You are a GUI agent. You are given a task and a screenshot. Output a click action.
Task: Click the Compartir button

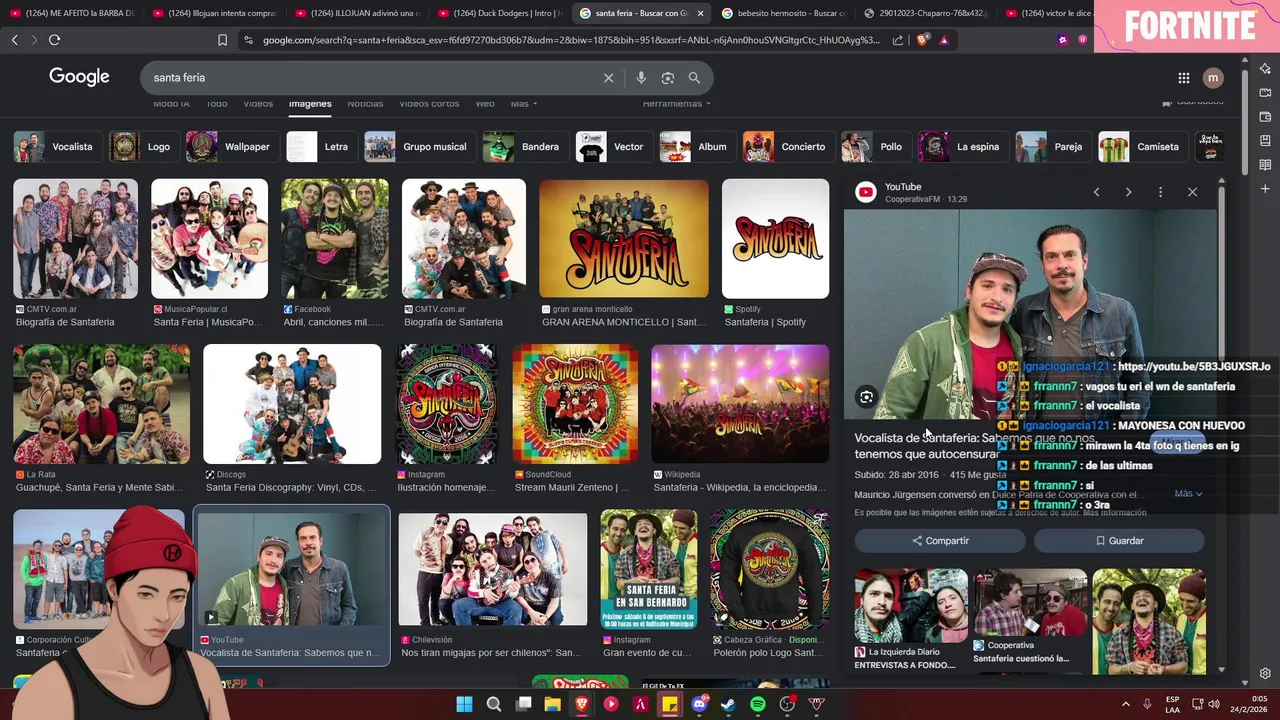point(940,541)
